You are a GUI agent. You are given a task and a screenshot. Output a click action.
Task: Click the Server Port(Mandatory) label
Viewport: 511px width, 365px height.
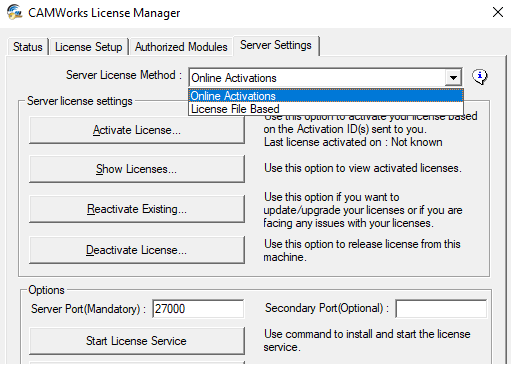(89, 309)
